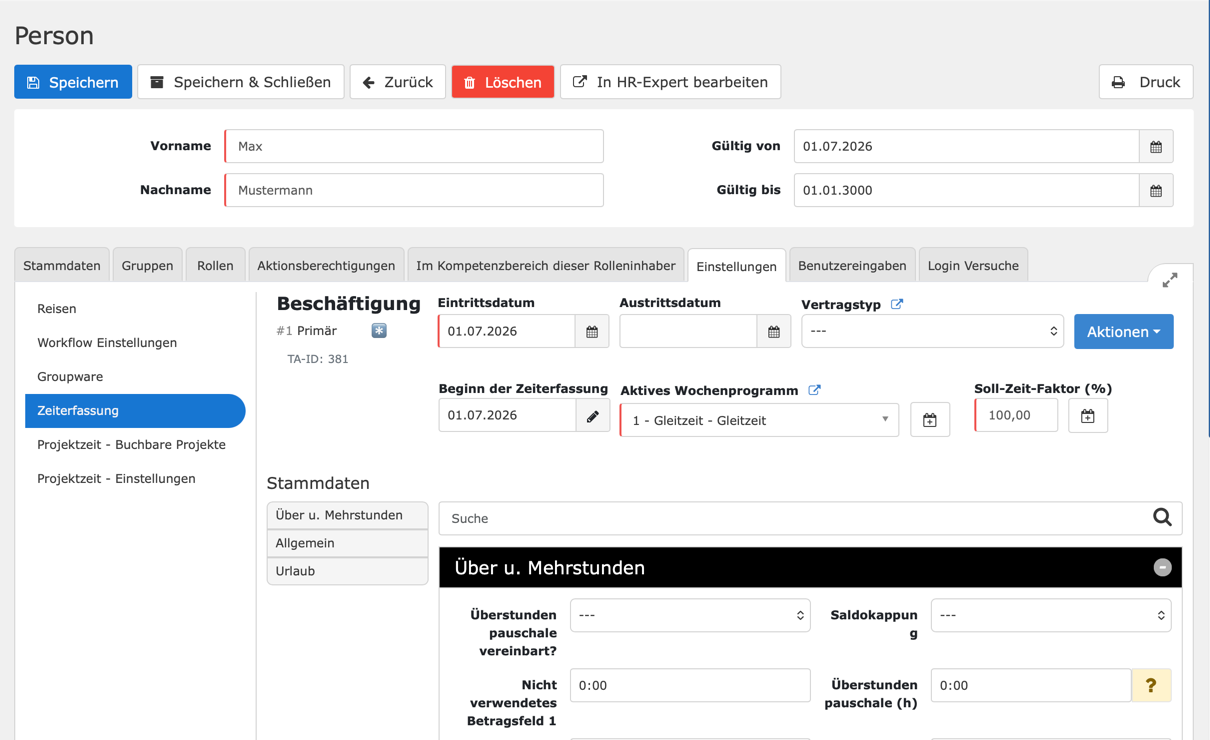
Task: Click calendar-plus icon beside Soll-Zeit-Faktor
Action: pos(1088,415)
